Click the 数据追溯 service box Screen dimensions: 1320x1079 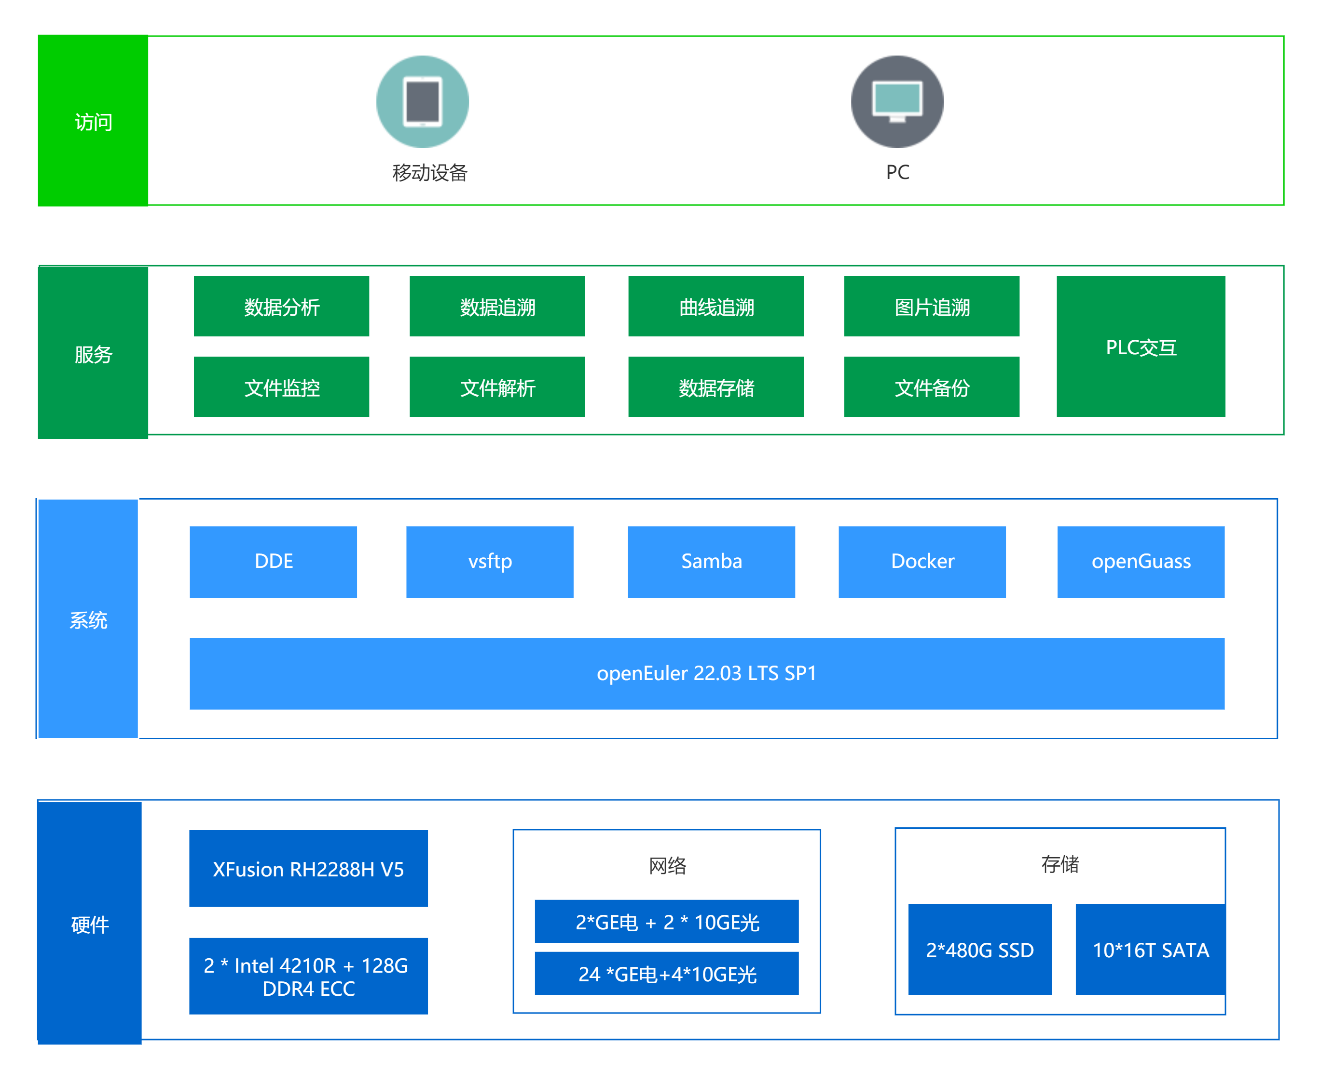coord(497,306)
